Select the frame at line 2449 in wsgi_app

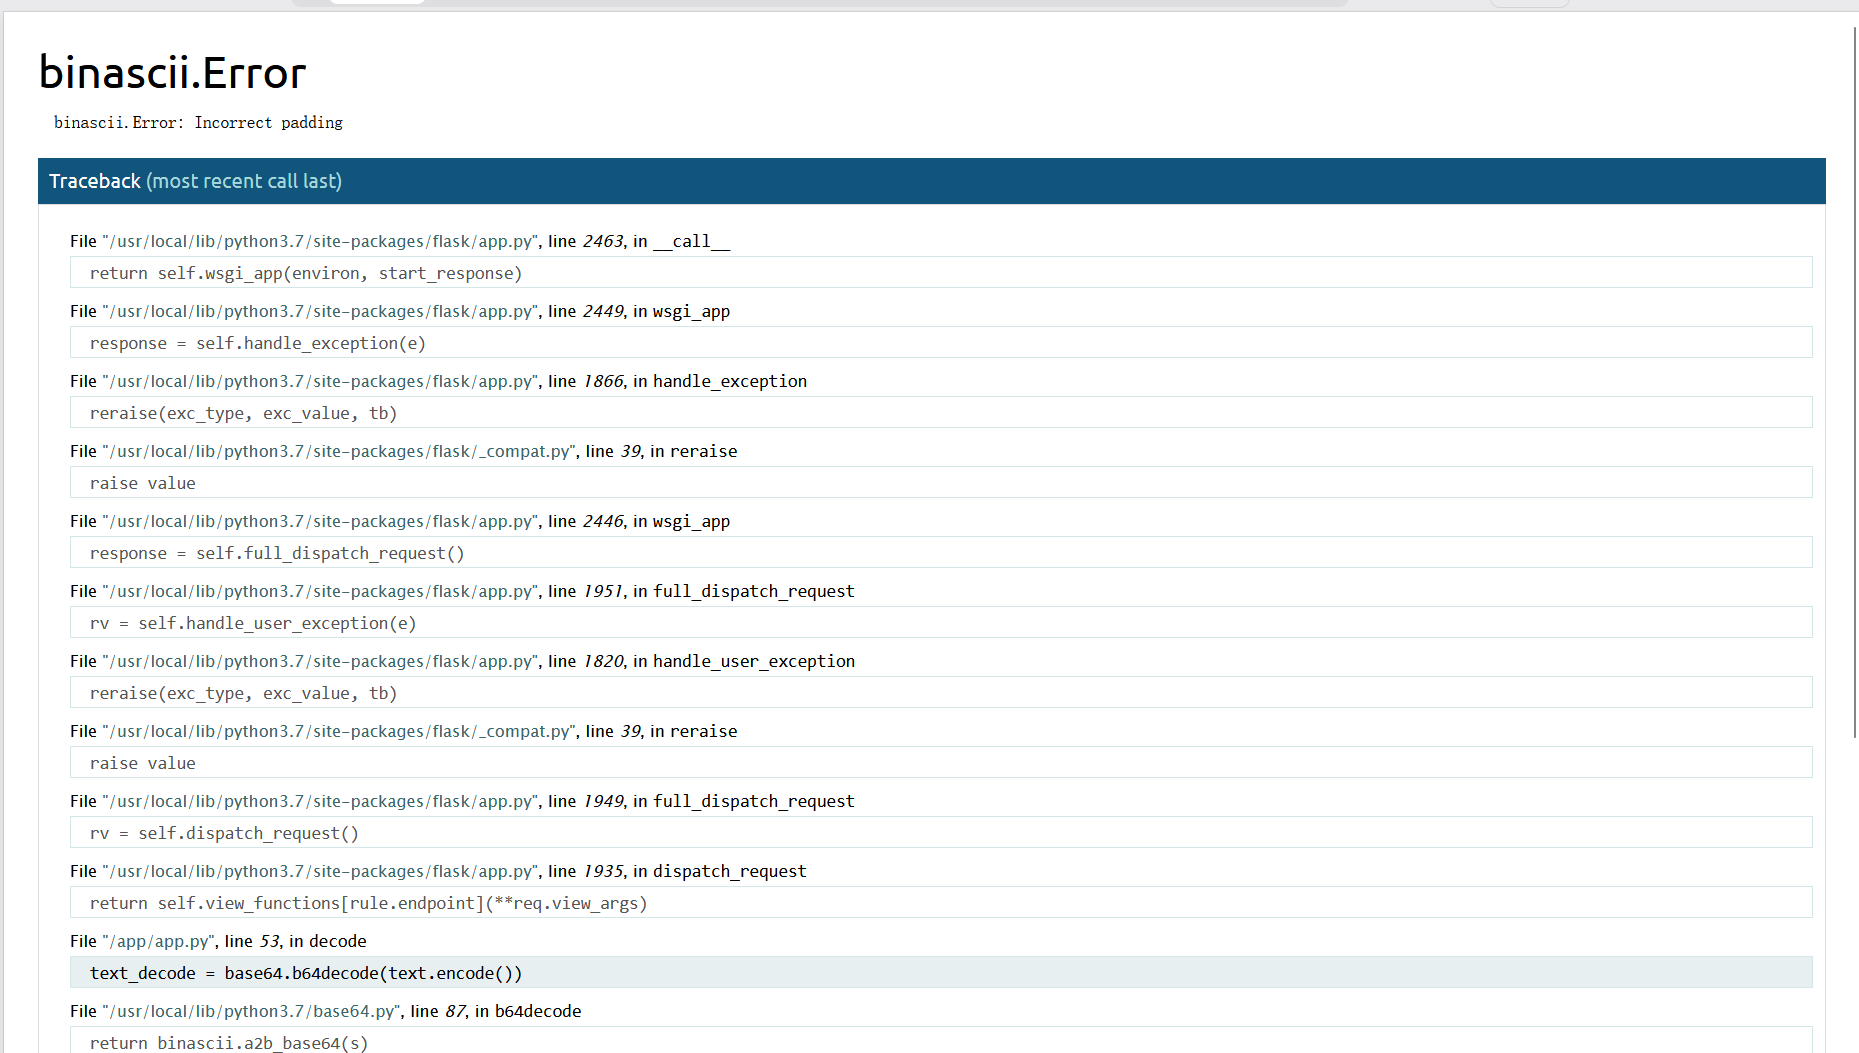(399, 311)
